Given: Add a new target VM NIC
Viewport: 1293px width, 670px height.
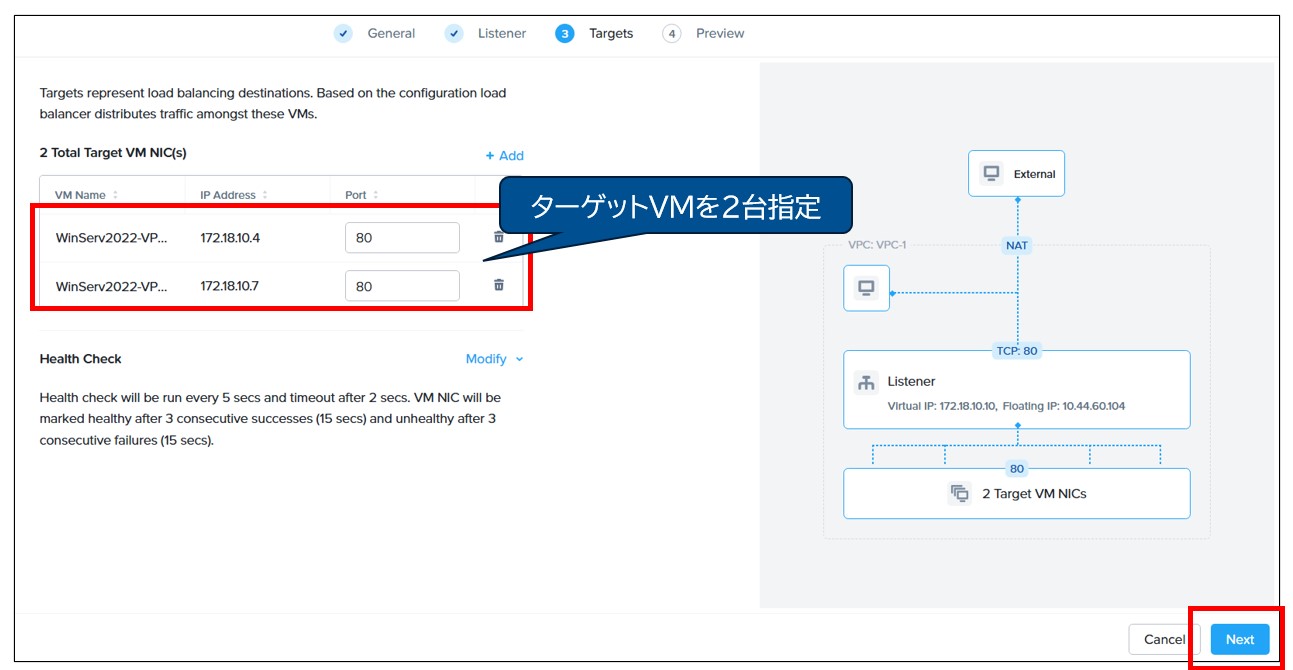Looking at the screenshot, I should [x=504, y=155].
